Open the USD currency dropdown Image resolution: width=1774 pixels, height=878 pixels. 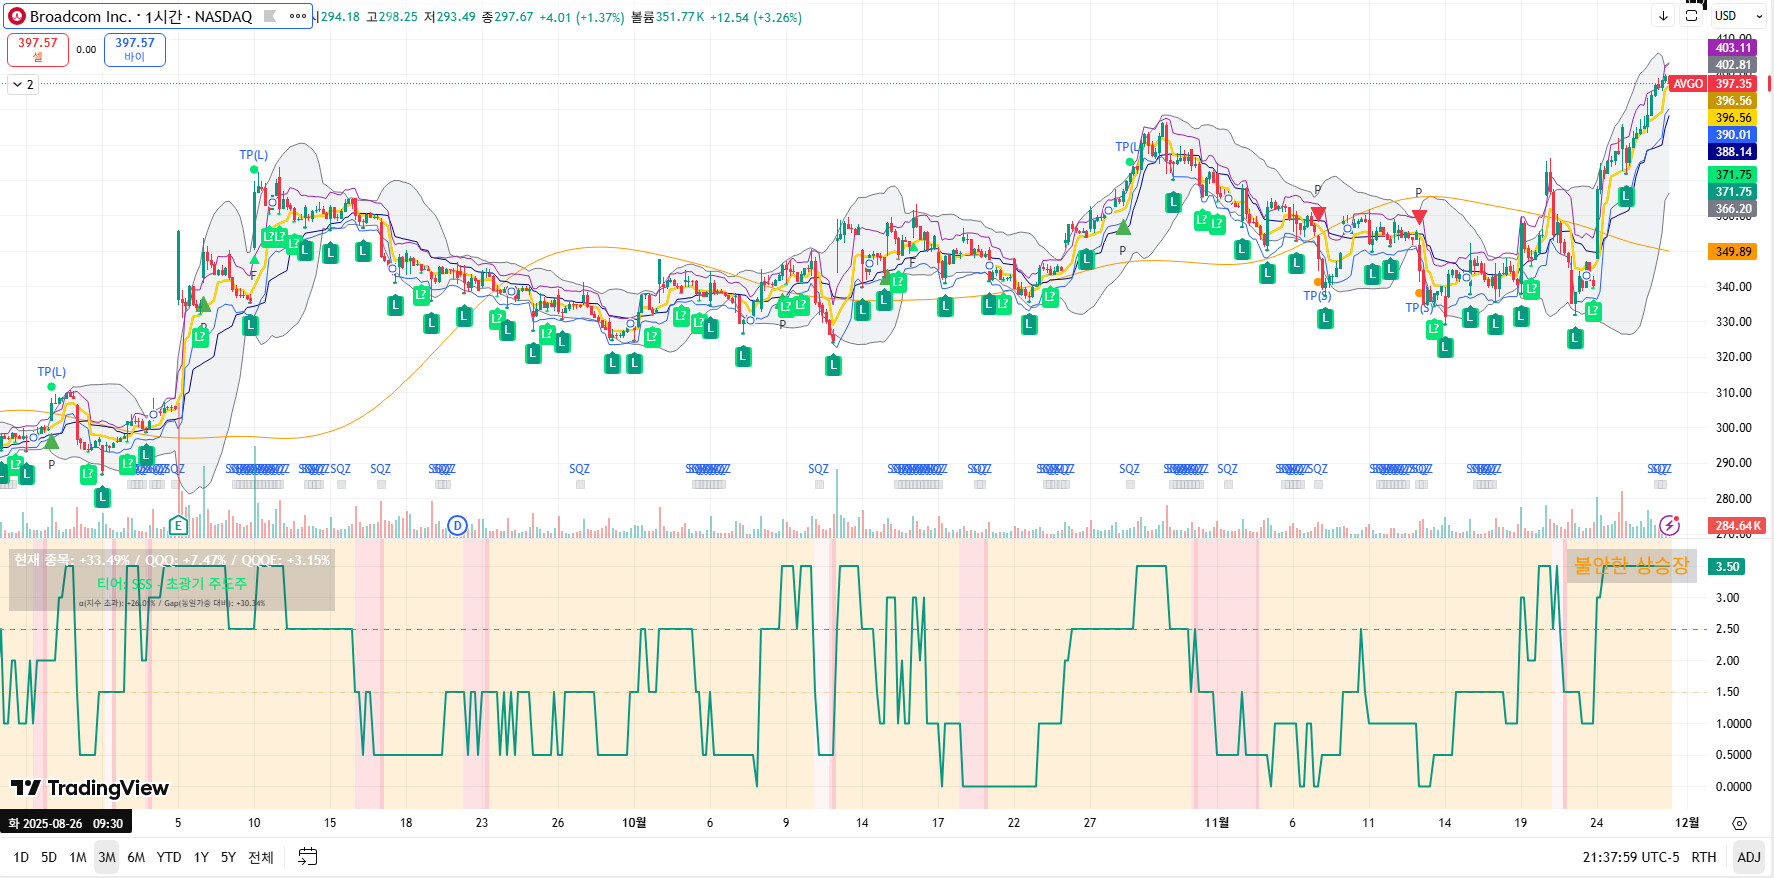point(1738,16)
